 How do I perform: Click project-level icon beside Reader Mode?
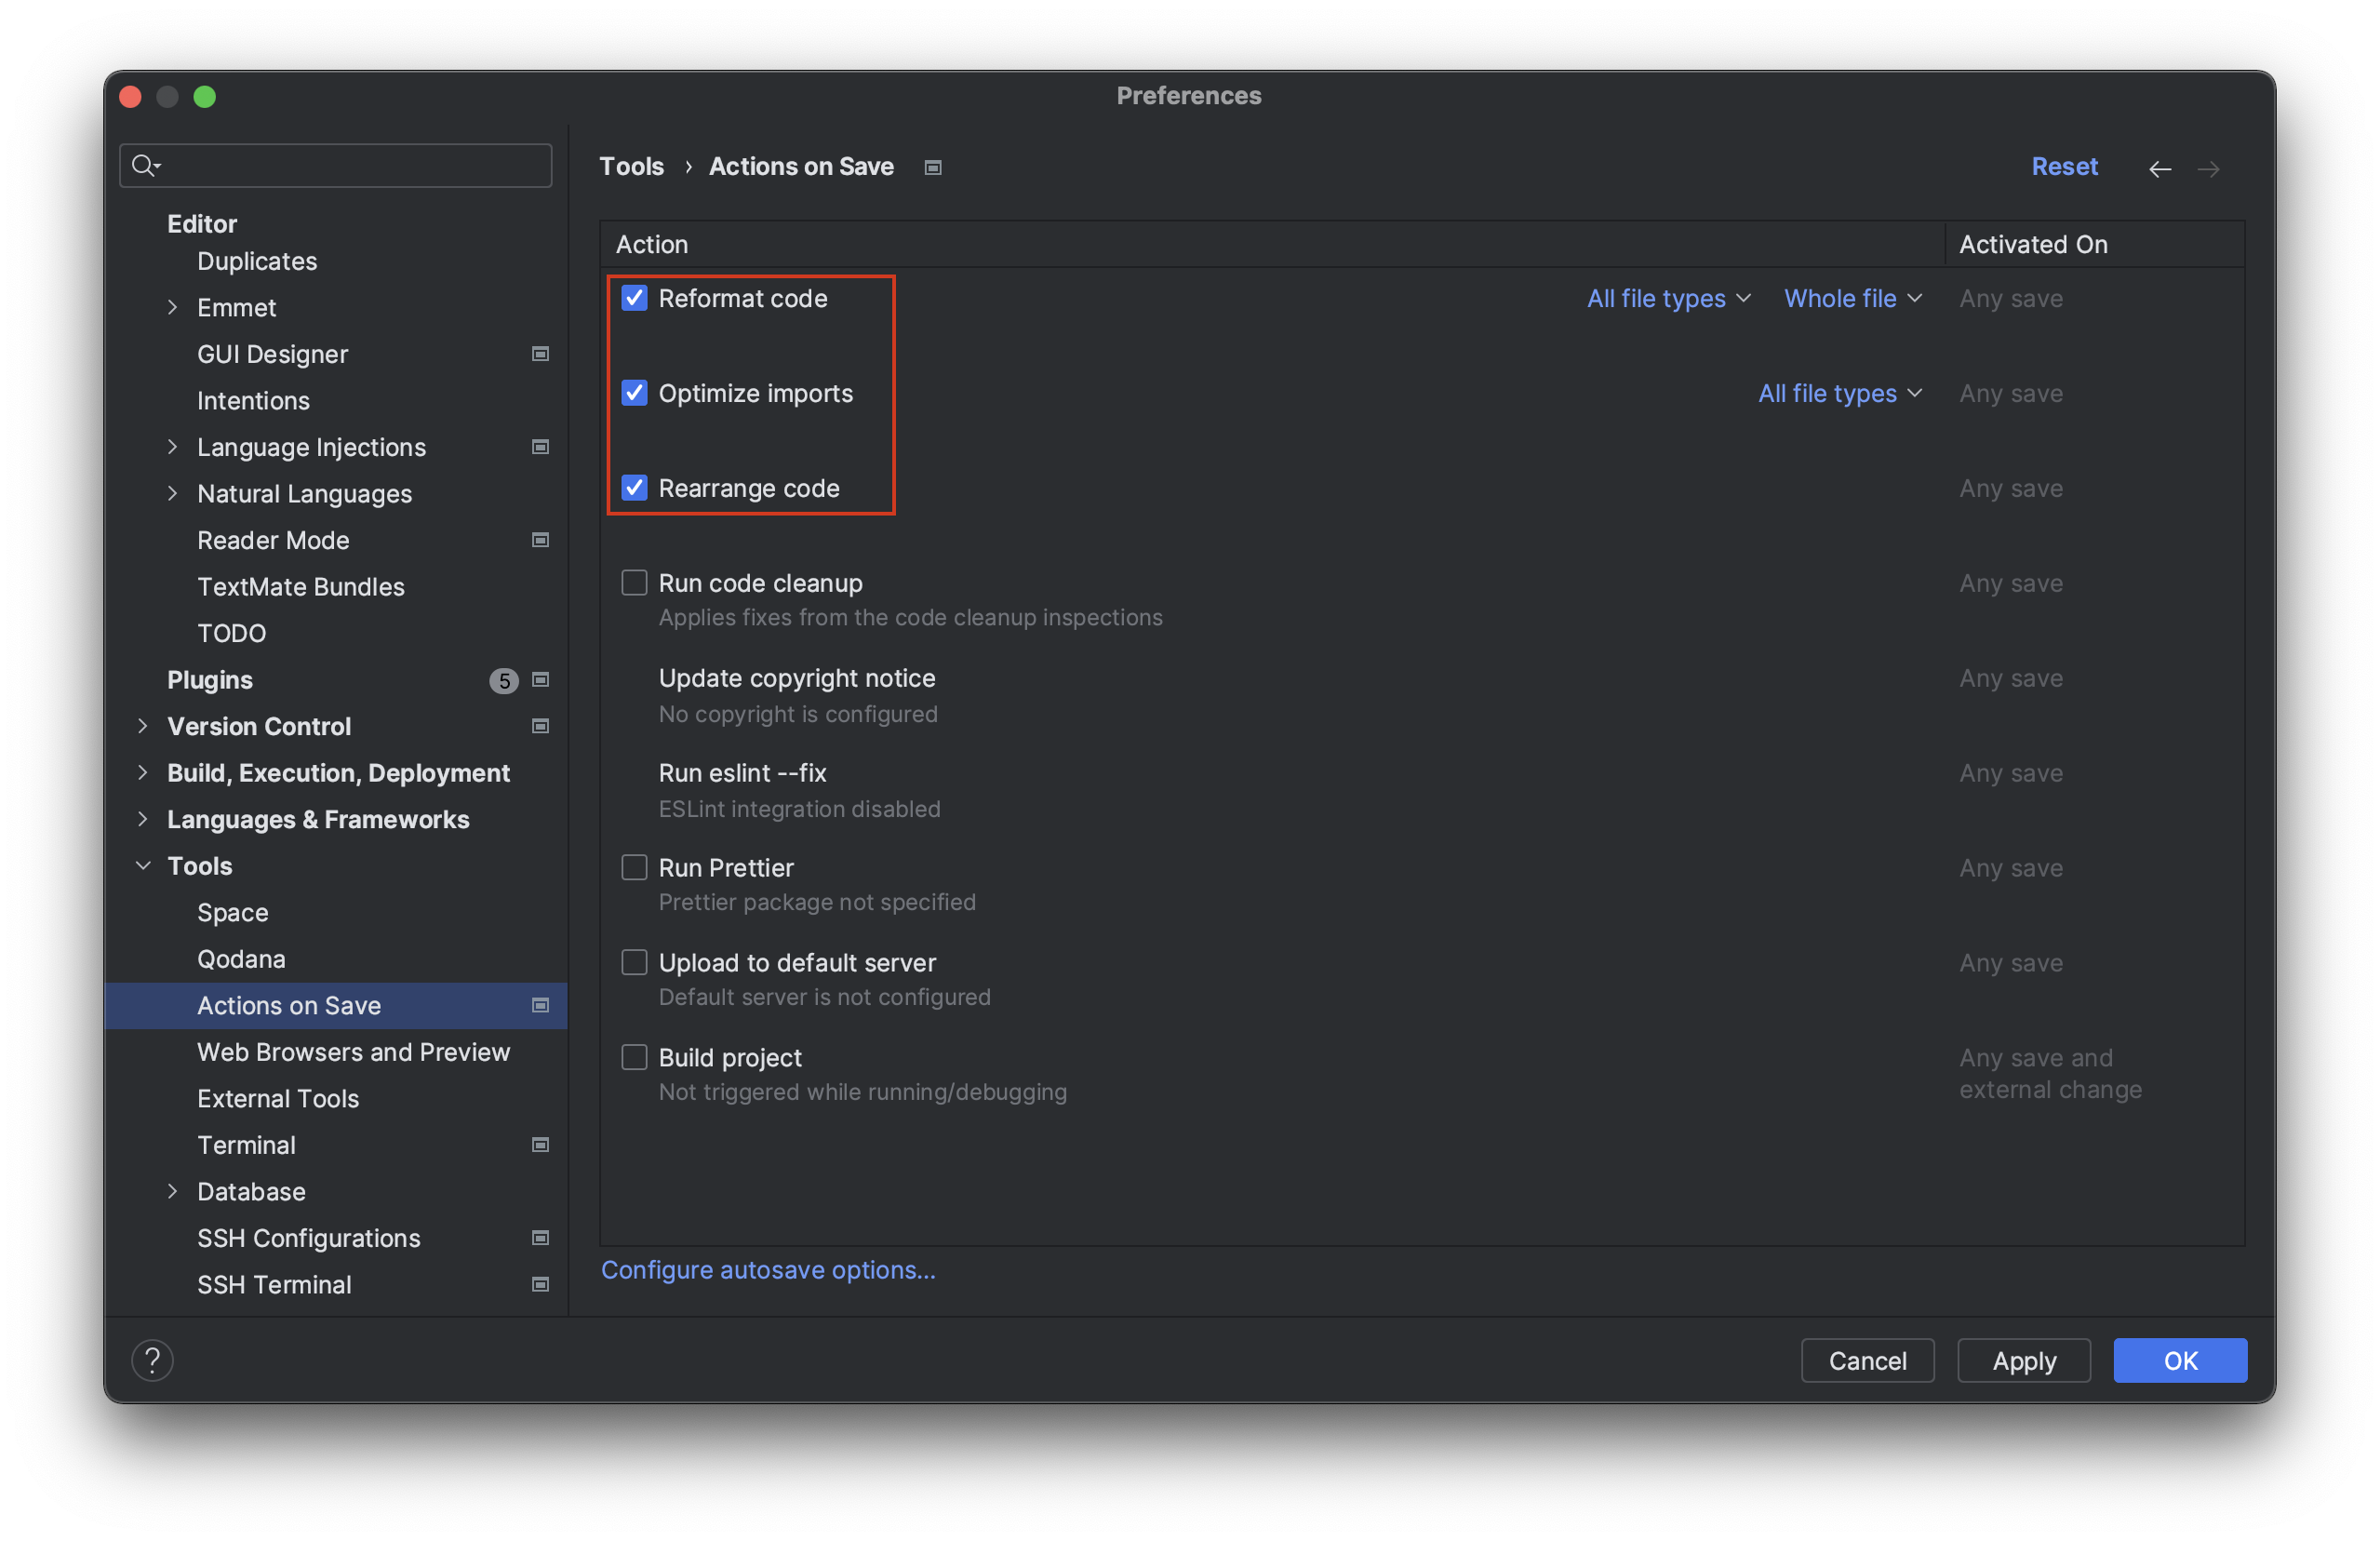540,540
